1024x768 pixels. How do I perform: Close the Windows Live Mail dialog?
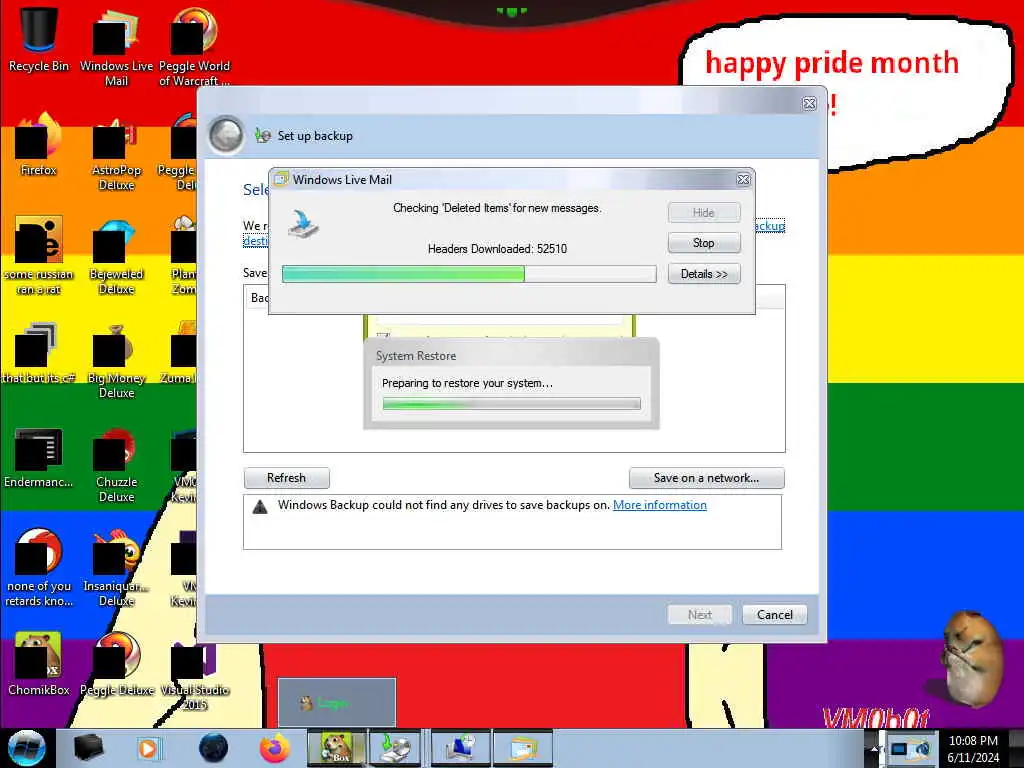pyautogui.click(x=743, y=179)
